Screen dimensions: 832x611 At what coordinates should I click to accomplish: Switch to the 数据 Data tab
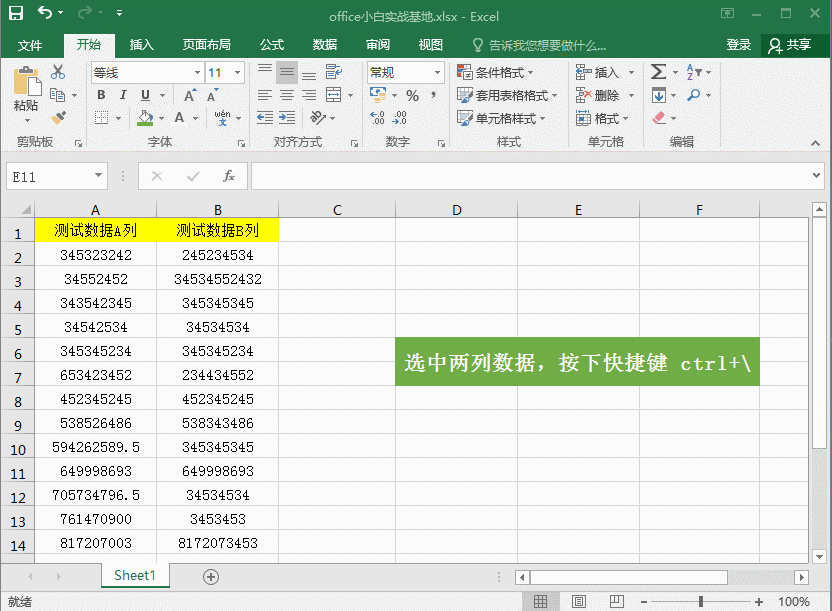tap(325, 45)
